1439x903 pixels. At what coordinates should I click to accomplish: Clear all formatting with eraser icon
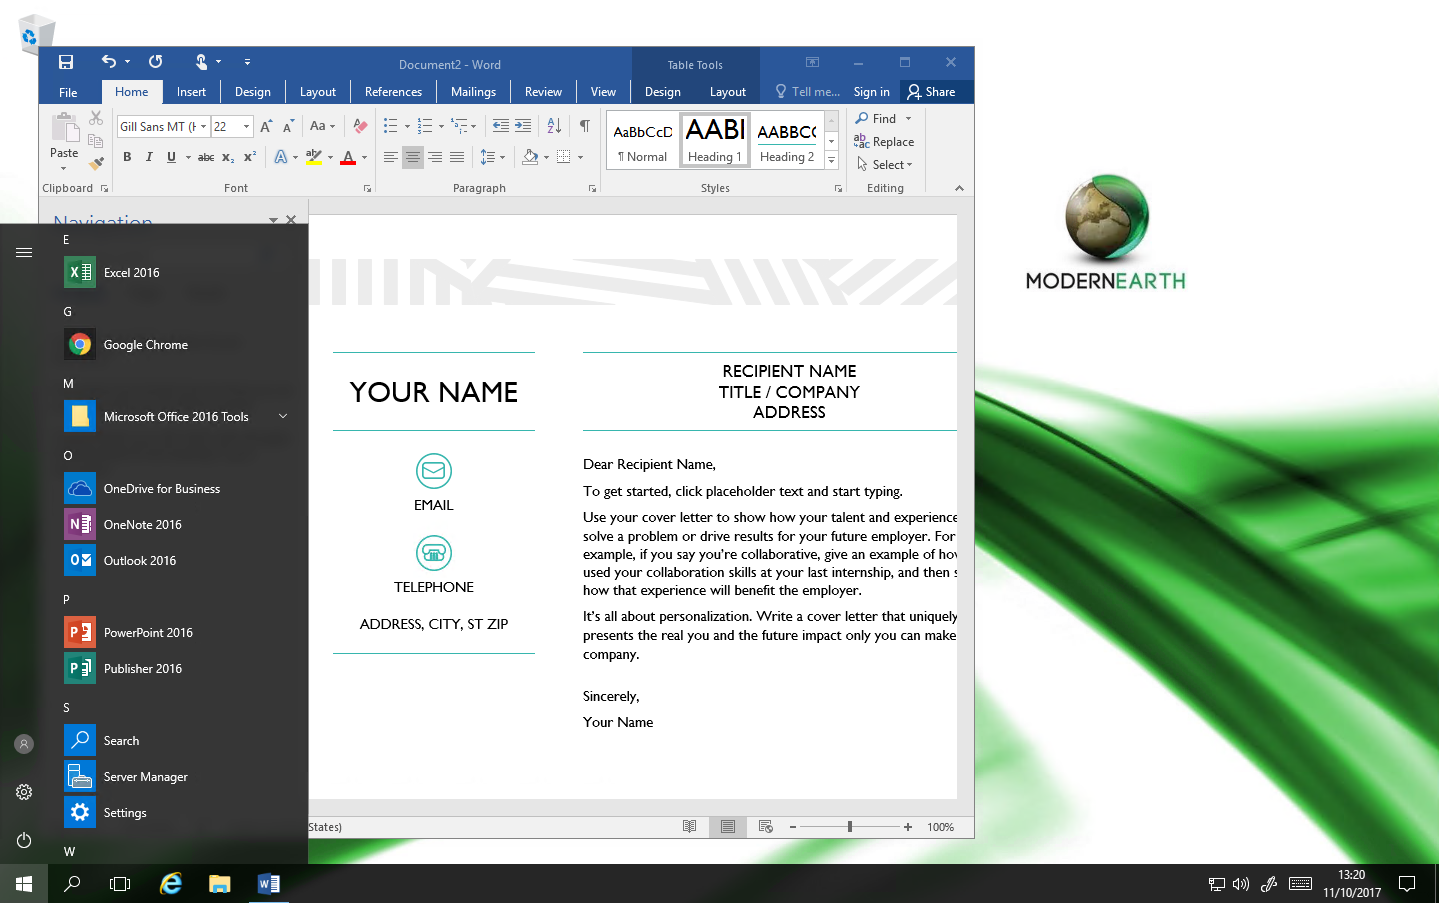[x=360, y=127]
